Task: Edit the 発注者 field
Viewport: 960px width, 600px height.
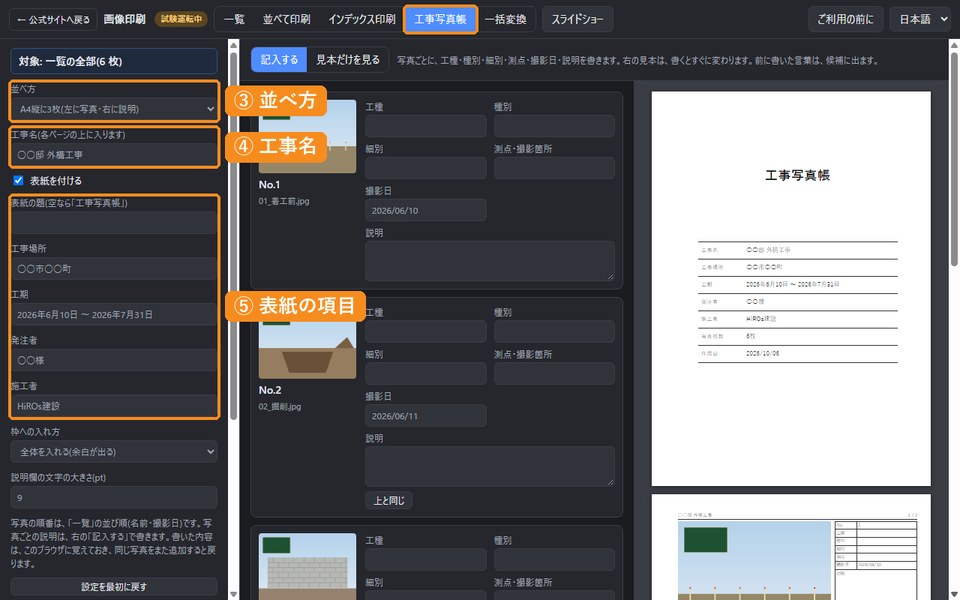Action: tap(114, 361)
